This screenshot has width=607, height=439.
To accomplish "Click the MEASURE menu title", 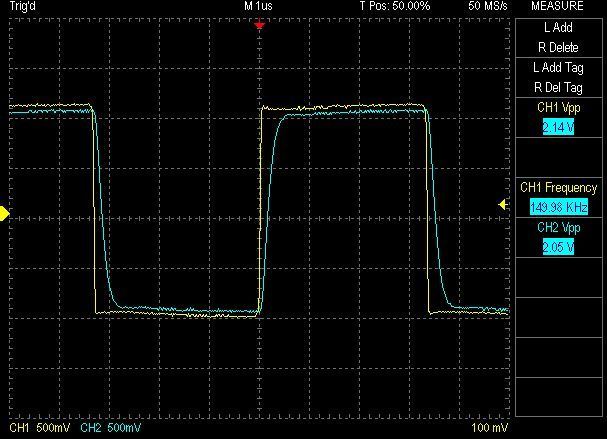I will [557, 6].
